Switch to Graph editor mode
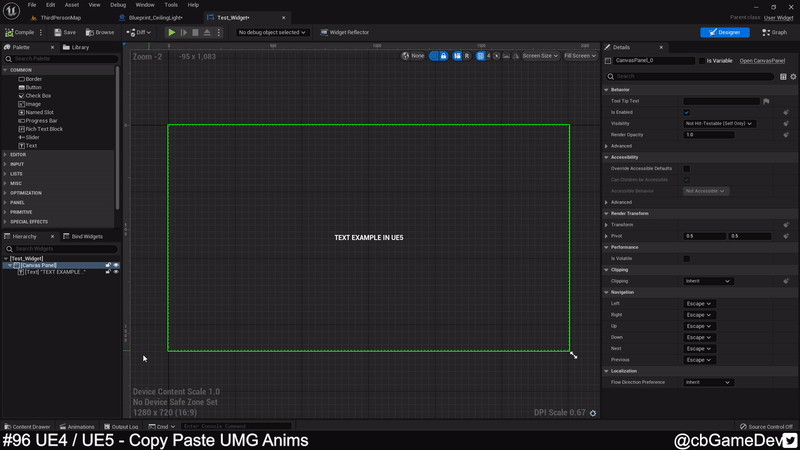Viewport: 800px width, 450px height. pos(774,32)
